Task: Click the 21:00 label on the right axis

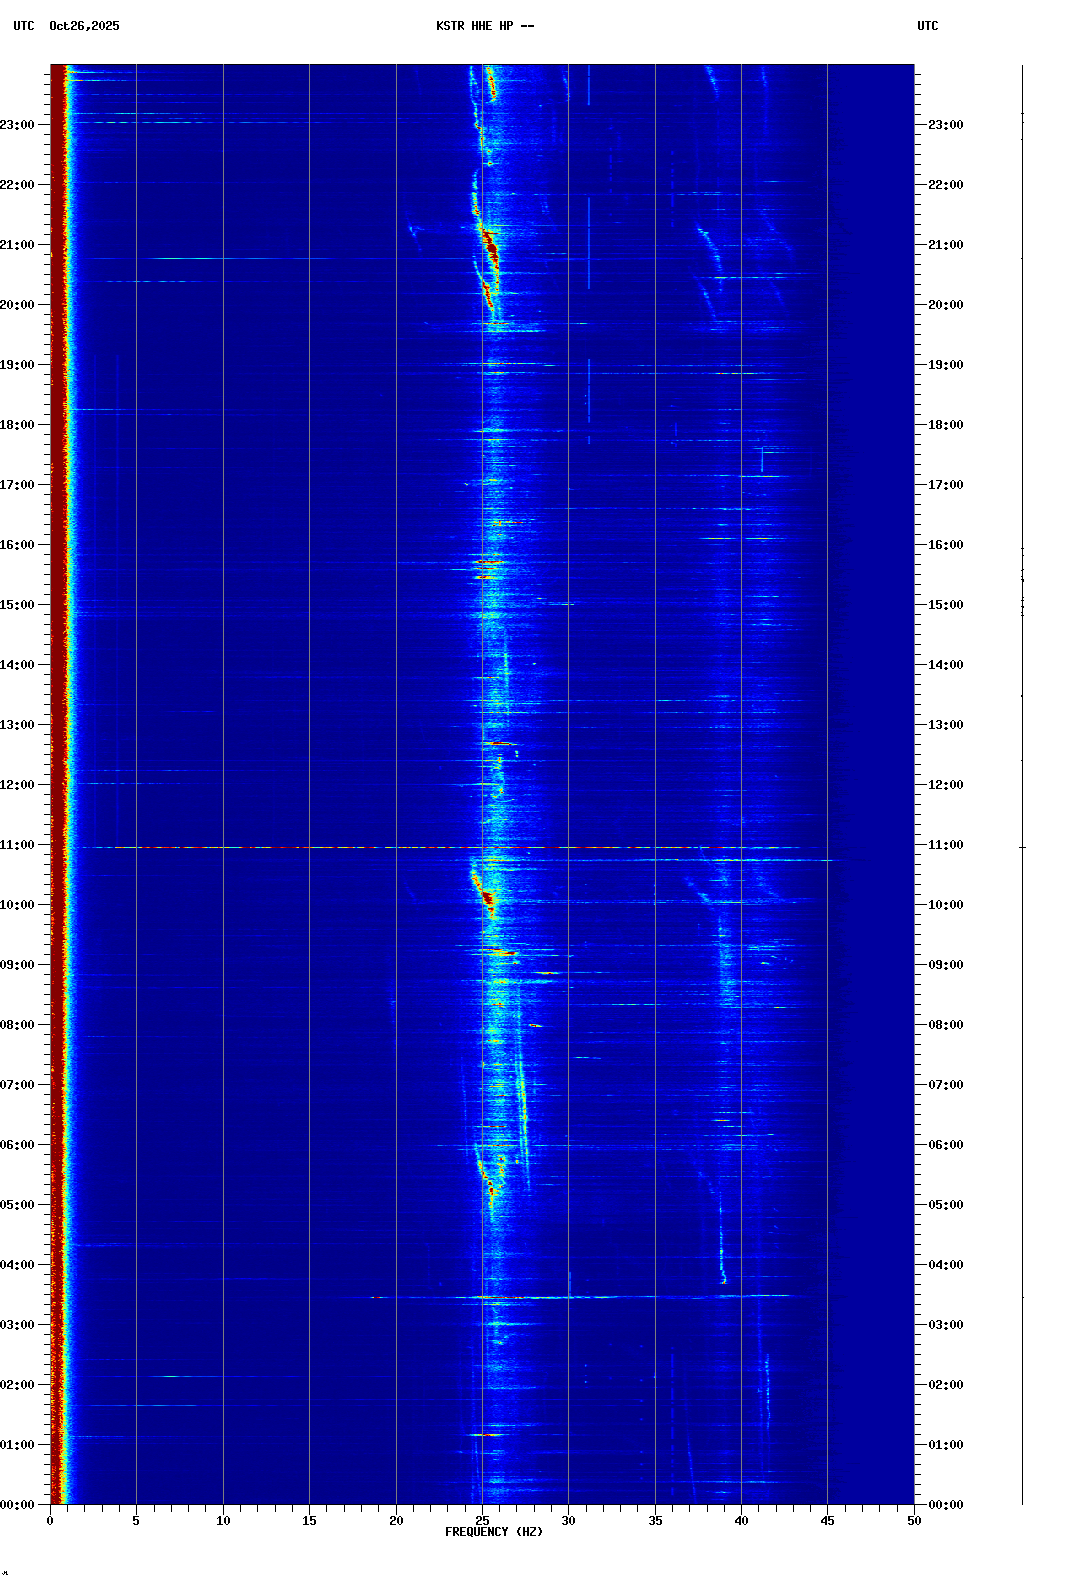Action: pyautogui.click(x=945, y=245)
